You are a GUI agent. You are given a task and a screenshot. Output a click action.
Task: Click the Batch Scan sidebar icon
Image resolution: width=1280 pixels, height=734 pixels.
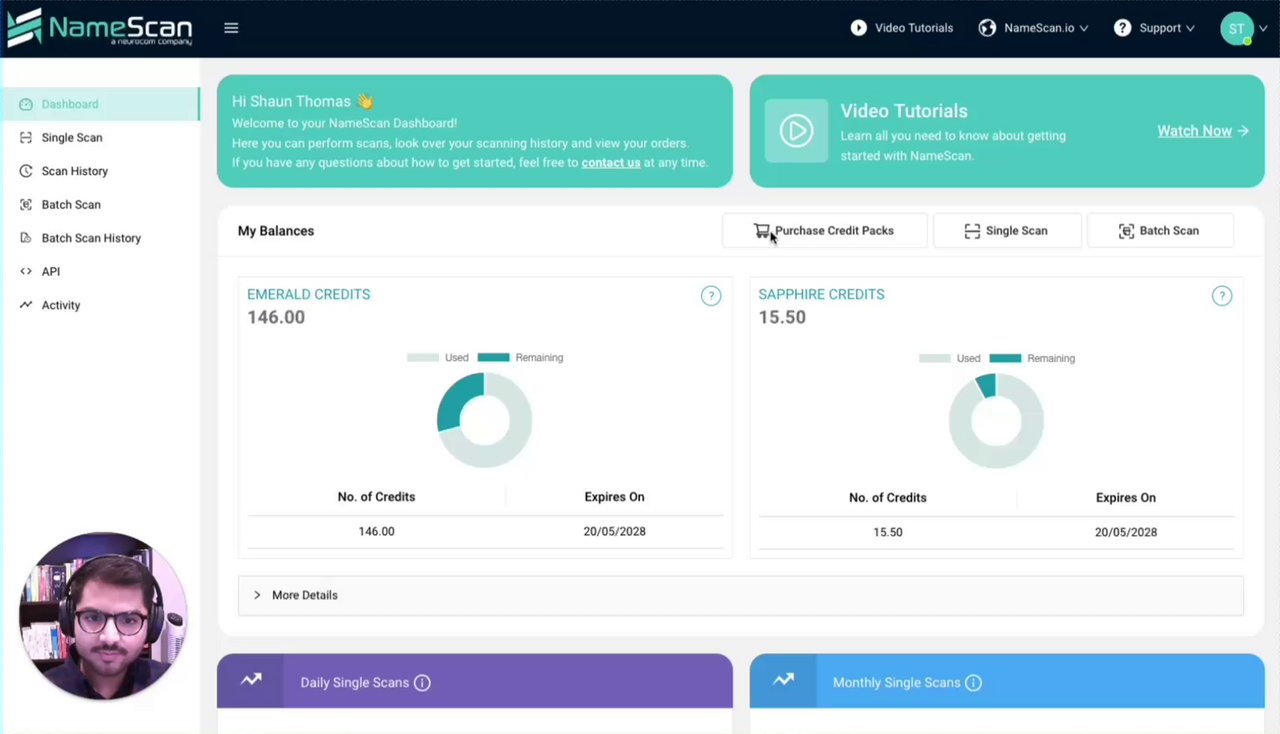click(26, 205)
